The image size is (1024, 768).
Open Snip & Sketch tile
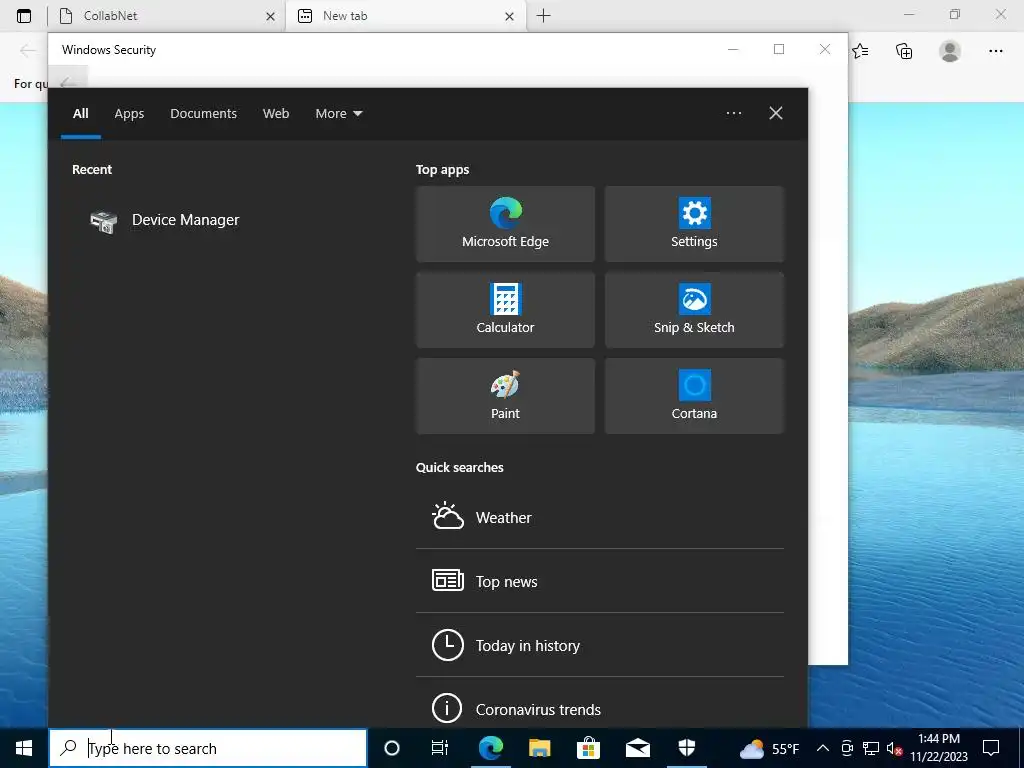694,310
